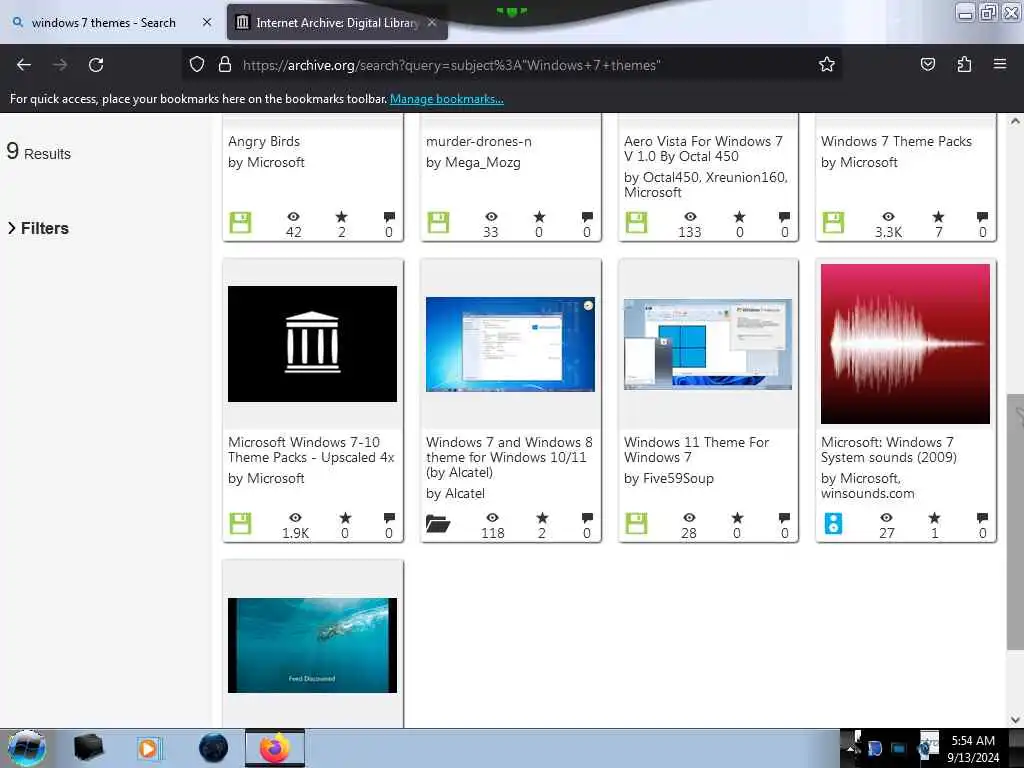Click the favorites star on Windows 7 Theme Packs card
This screenshot has height=768, width=1024.
tap(938, 217)
